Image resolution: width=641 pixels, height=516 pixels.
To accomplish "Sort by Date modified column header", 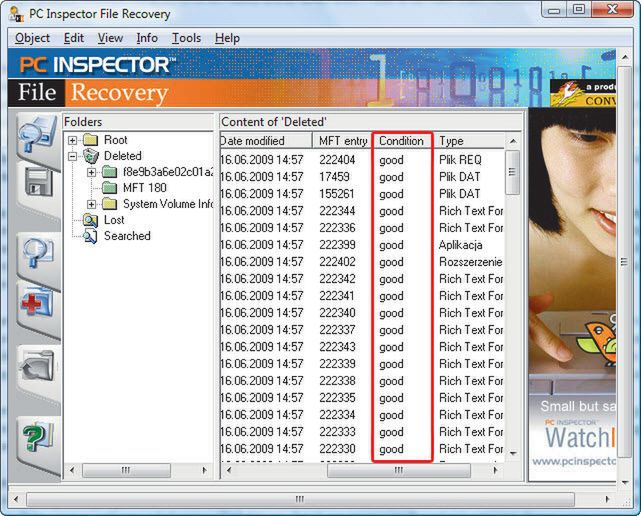I will (266, 141).
